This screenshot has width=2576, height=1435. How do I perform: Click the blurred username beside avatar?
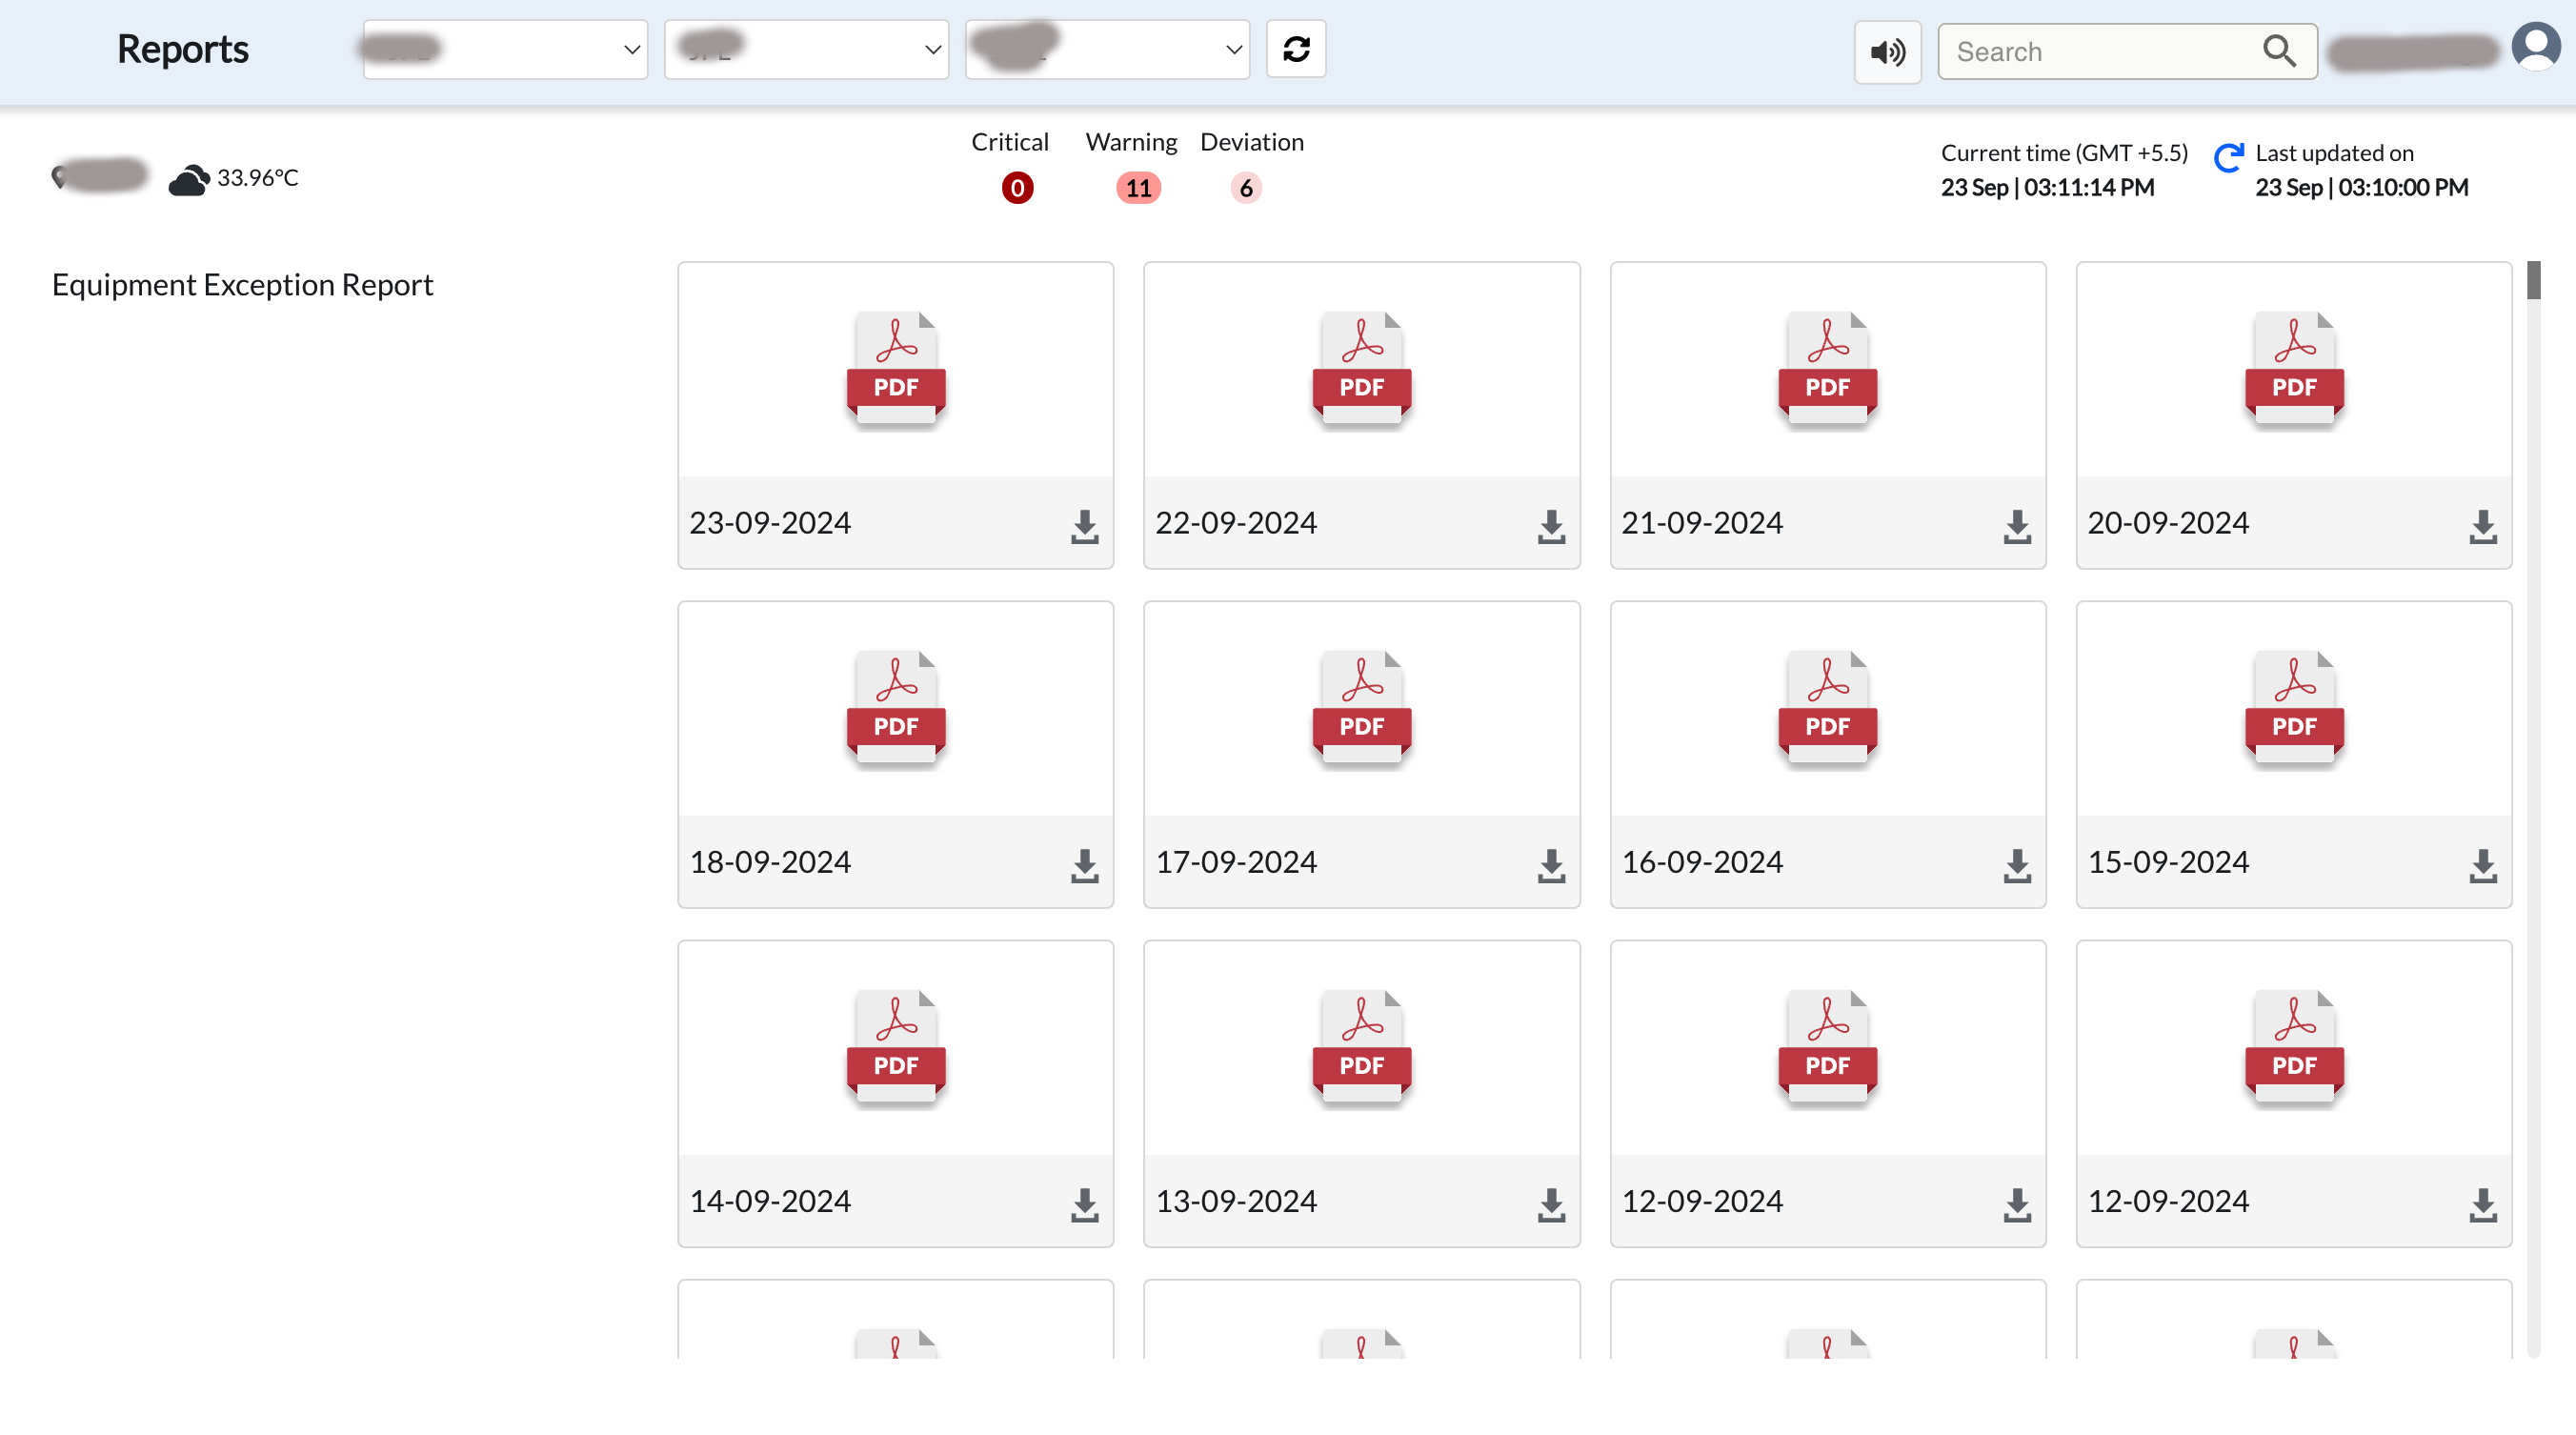tap(2413, 52)
